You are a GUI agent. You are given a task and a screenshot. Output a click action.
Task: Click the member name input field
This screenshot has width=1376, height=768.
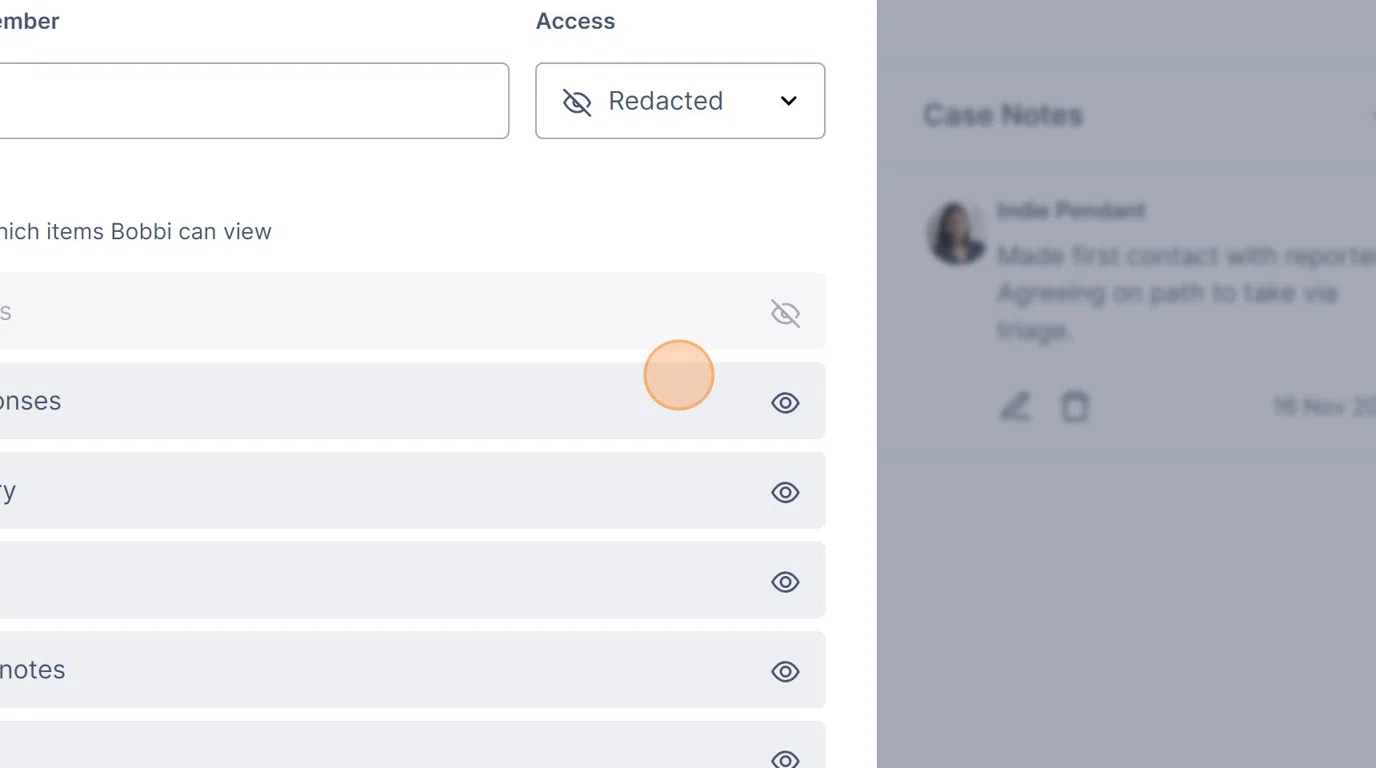pos(250,101)
